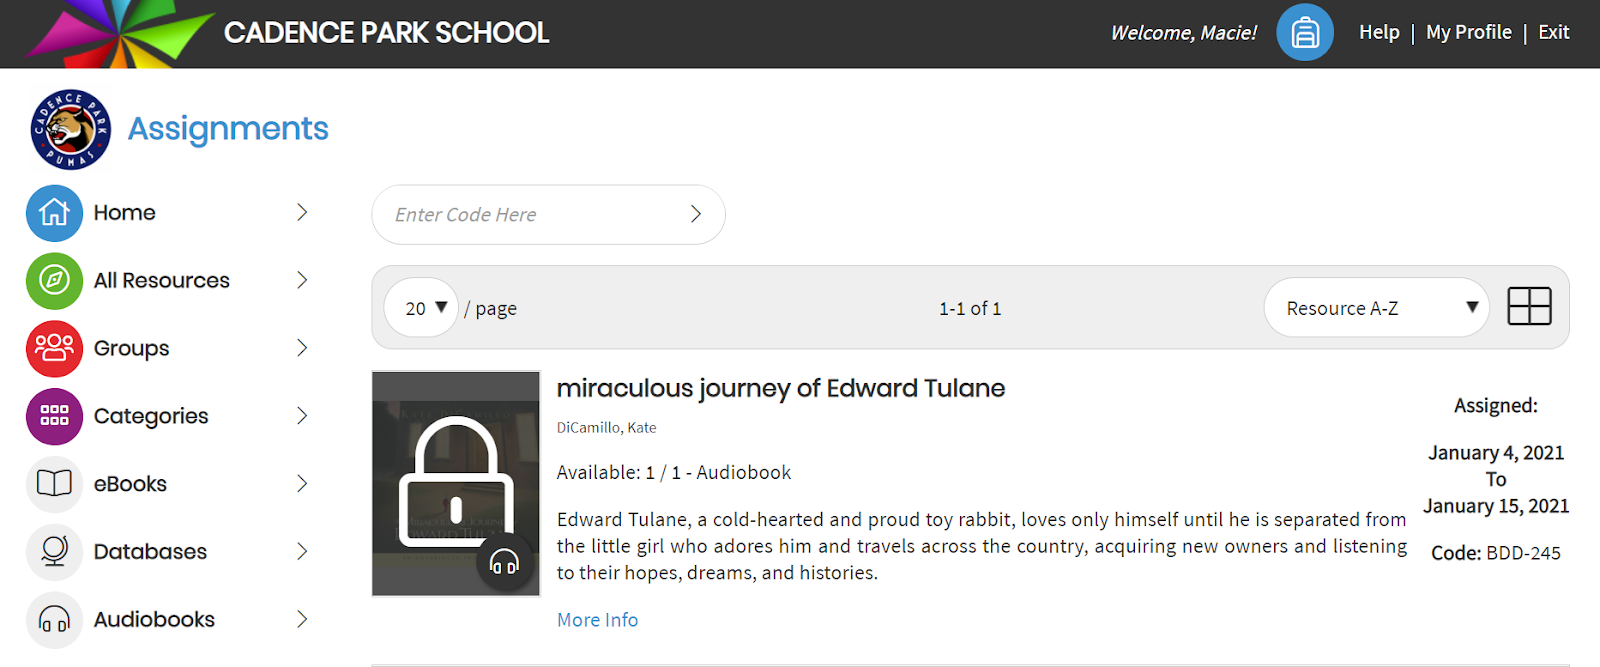Expand the Categories chevron arrow
This screenshot has height=667, width=1600.
click(302, 416)
